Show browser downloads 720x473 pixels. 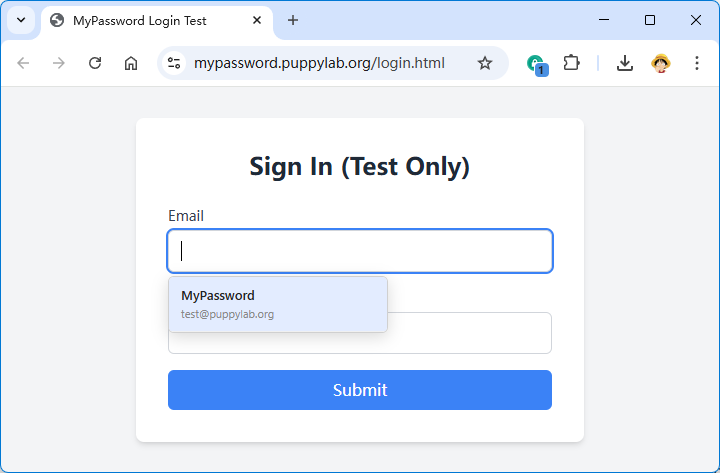coord(625,63)
